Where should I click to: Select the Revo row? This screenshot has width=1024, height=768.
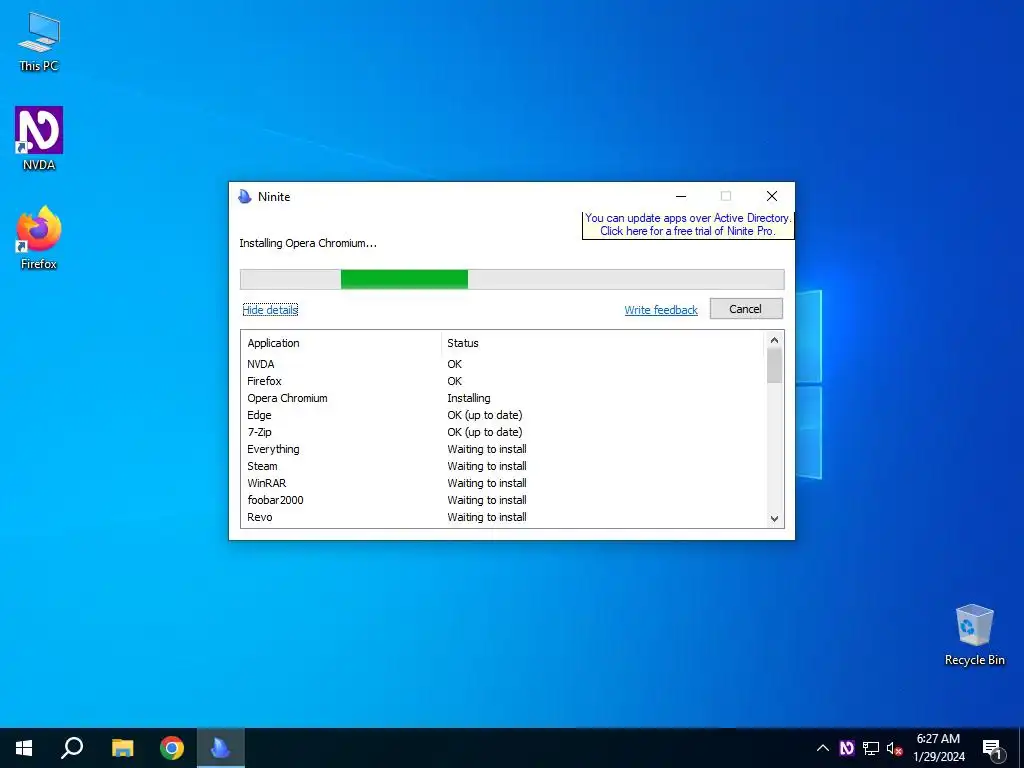click(503, 517)
